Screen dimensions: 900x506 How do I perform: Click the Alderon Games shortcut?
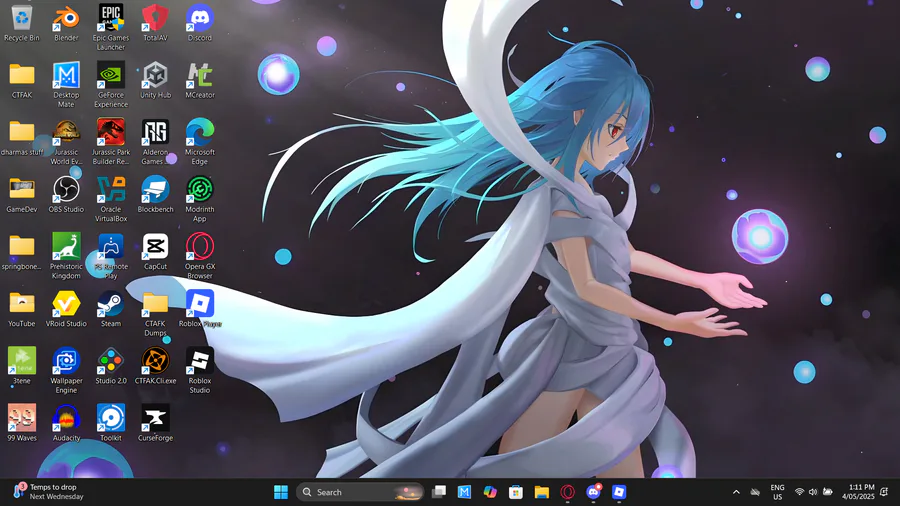pos(155,142)
